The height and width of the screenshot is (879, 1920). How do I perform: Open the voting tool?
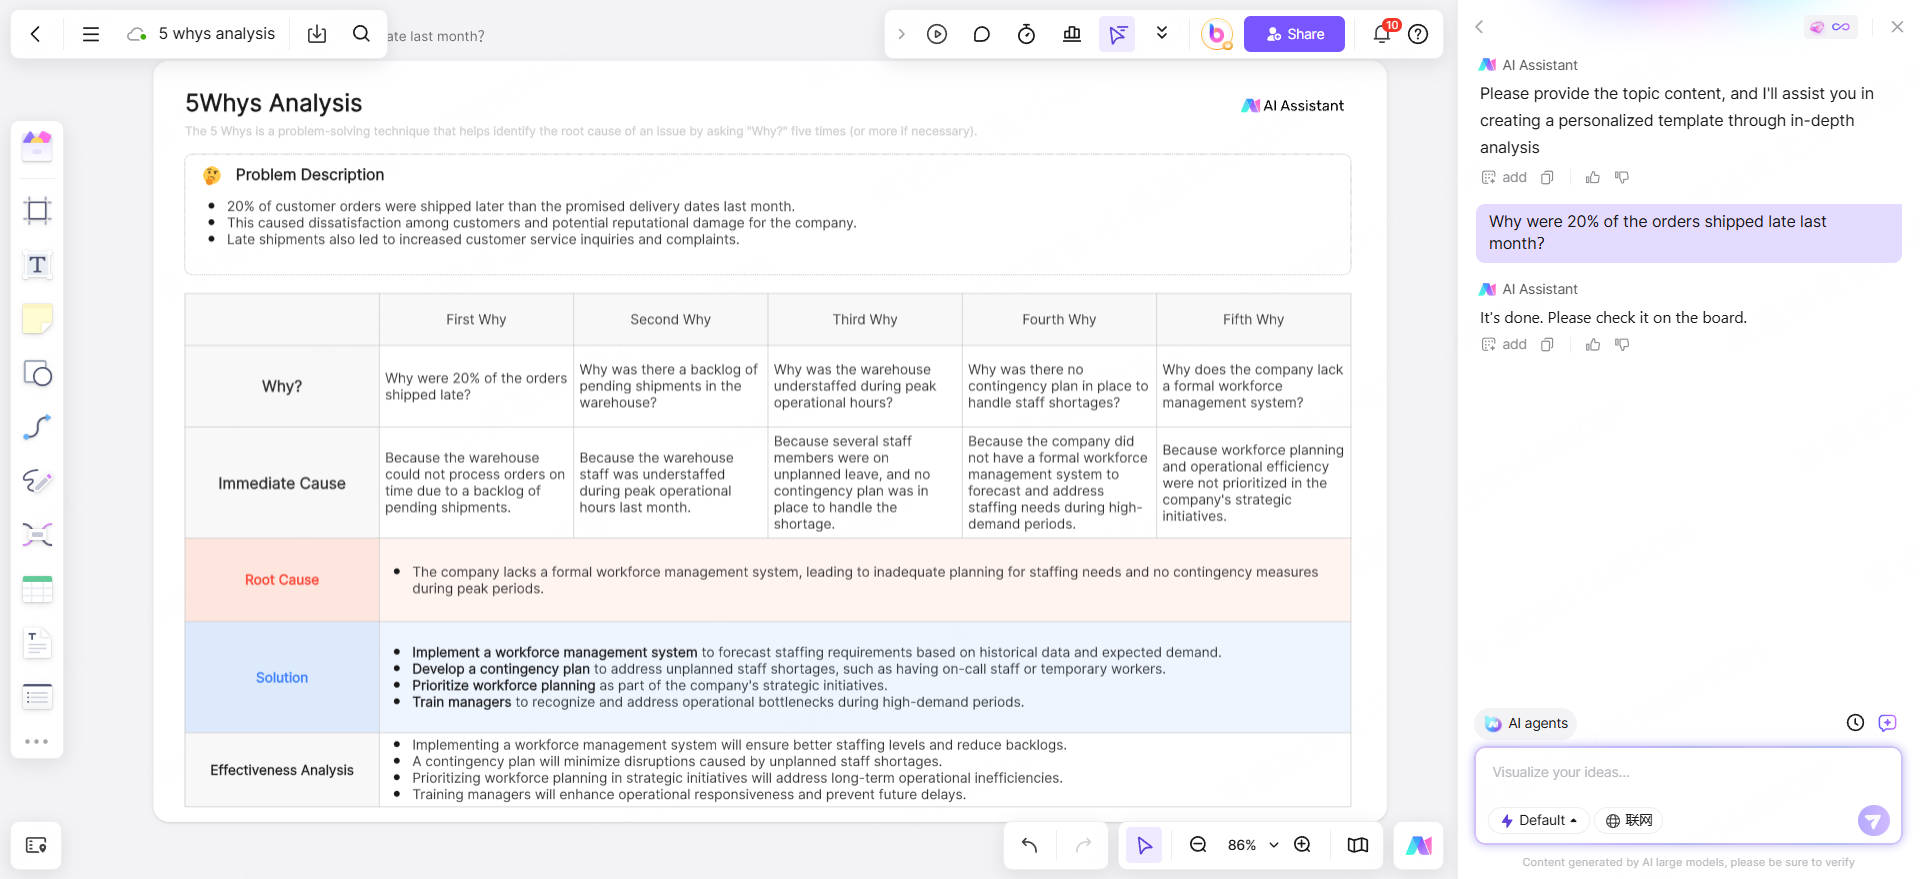(1072, 34)
